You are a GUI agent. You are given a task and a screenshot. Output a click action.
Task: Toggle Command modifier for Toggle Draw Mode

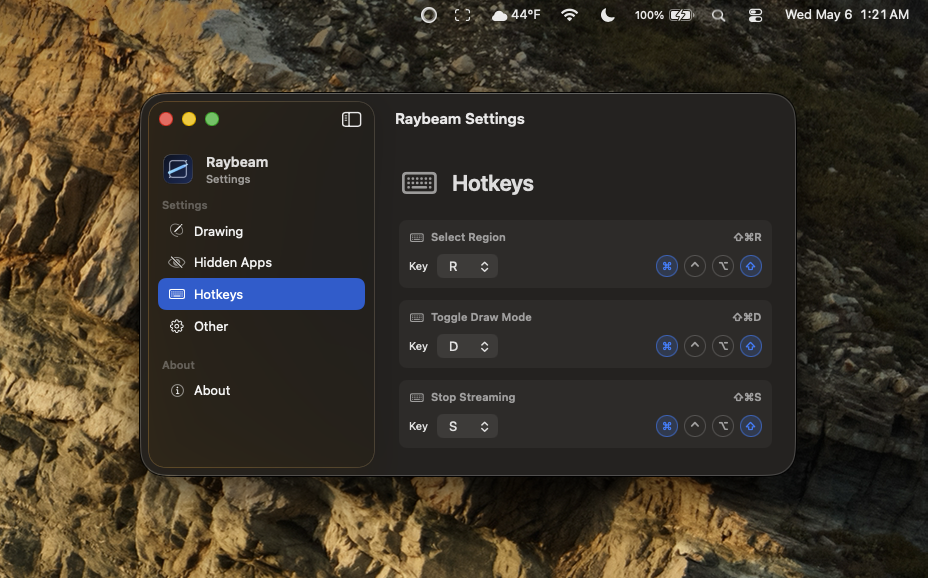[x=666, y=346]
